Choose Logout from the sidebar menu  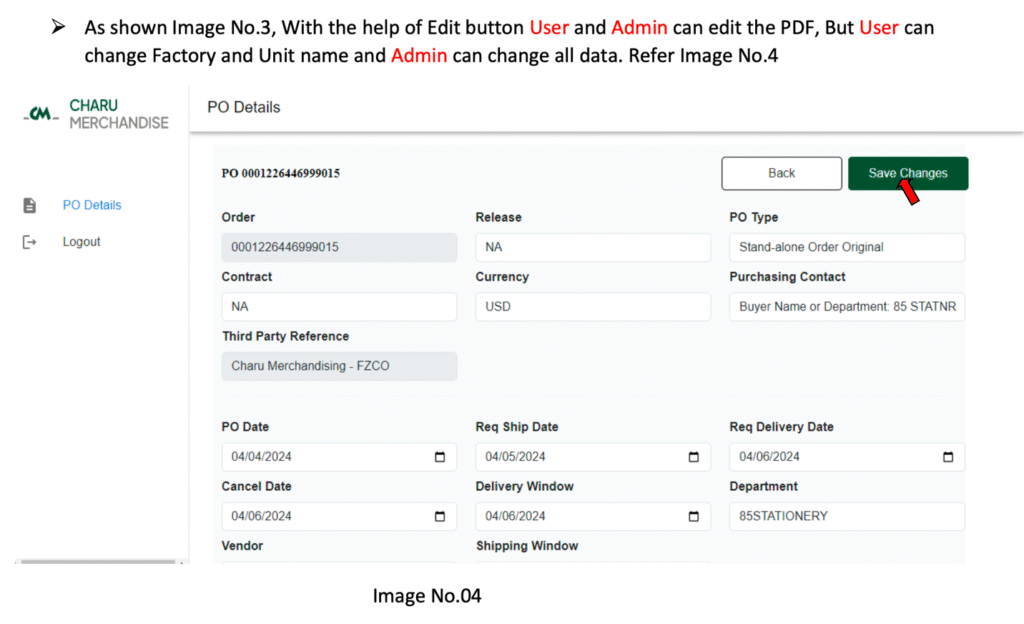click(x=81, y=242)
